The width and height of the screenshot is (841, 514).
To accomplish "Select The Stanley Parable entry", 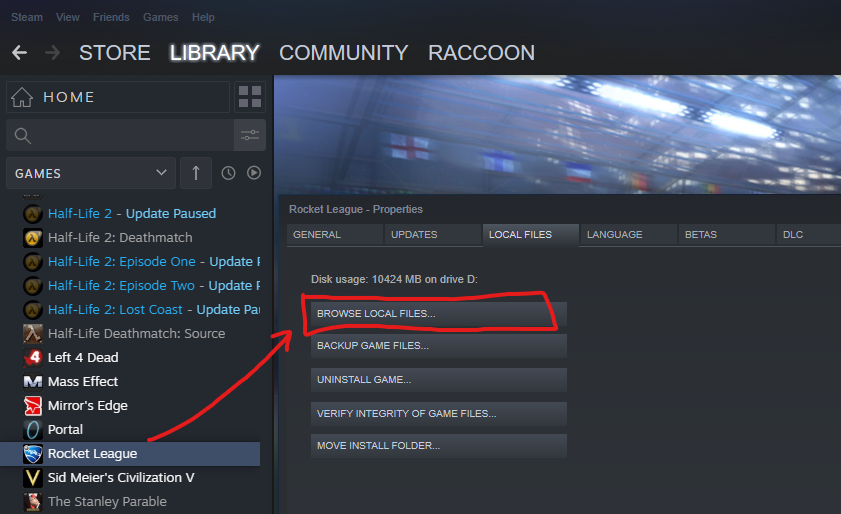I will (x=107, y=502).
